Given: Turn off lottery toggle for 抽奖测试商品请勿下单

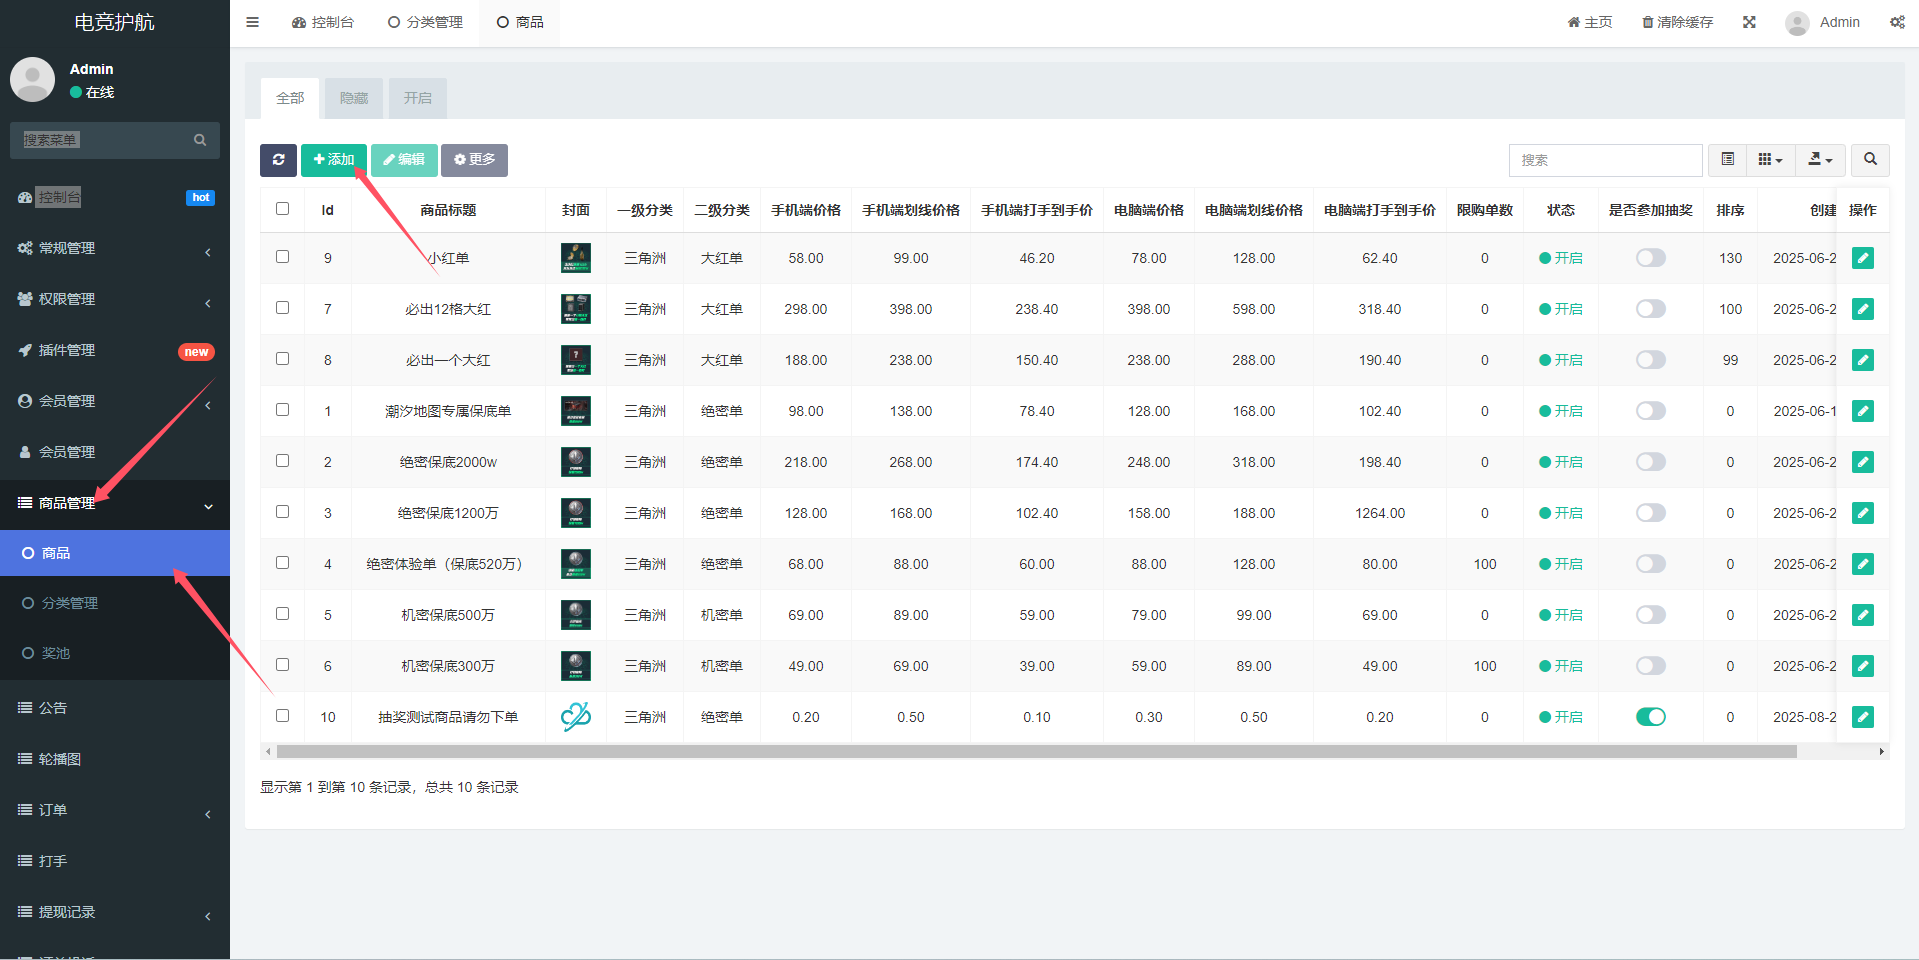Looking at the screenshot, I should click(1650, 717).
